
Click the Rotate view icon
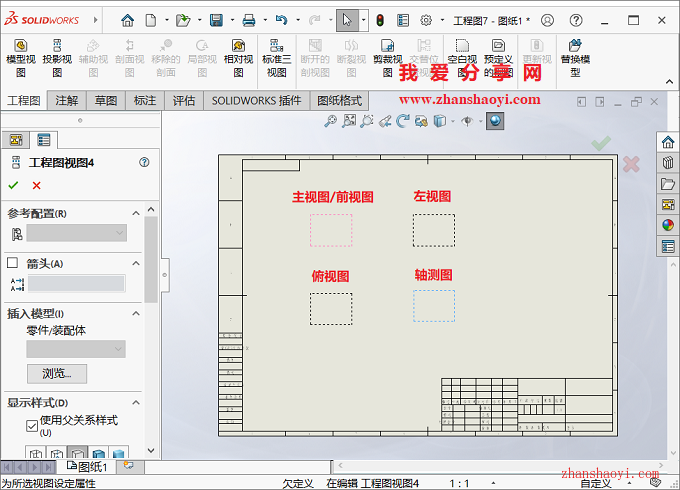tap(403, 121)
